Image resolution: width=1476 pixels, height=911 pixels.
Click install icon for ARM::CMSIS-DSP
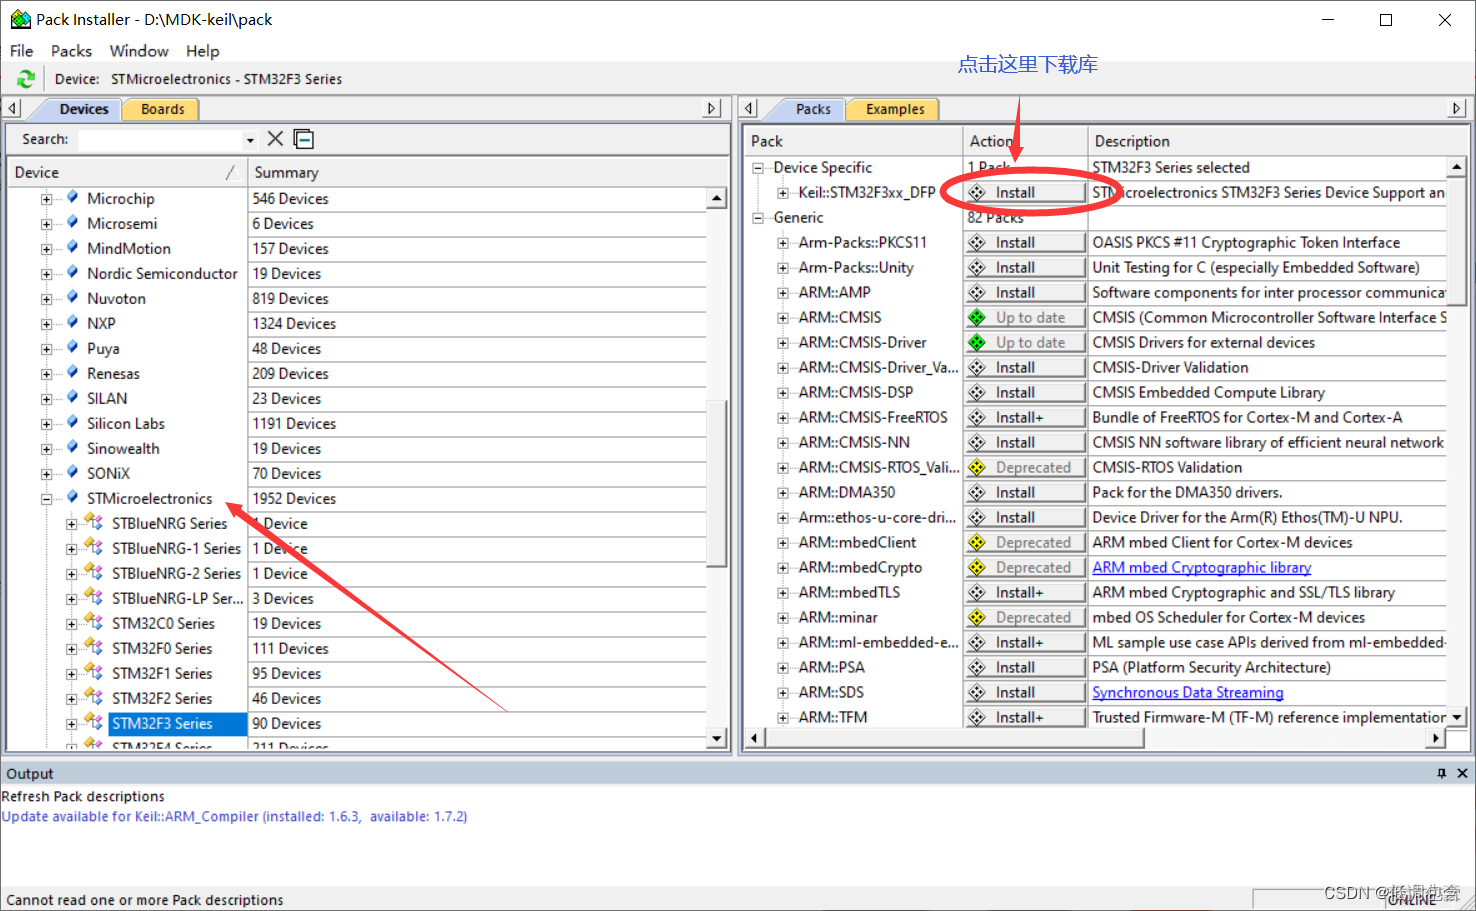coord(977,392)
